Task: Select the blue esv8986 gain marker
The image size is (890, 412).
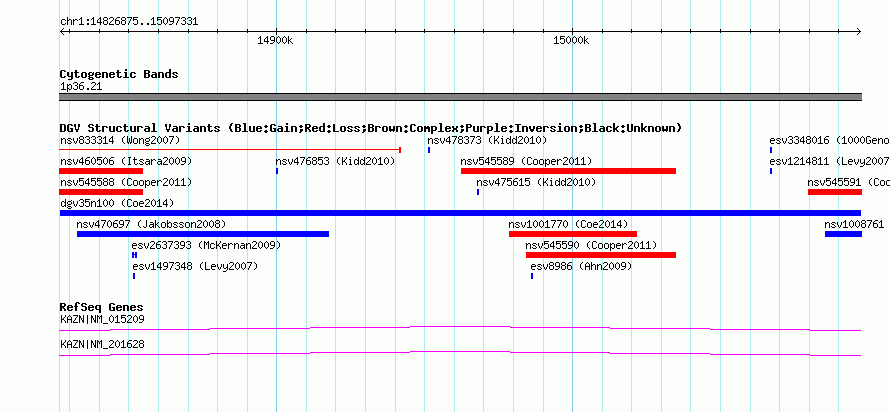Action: (x=532, y=276)
